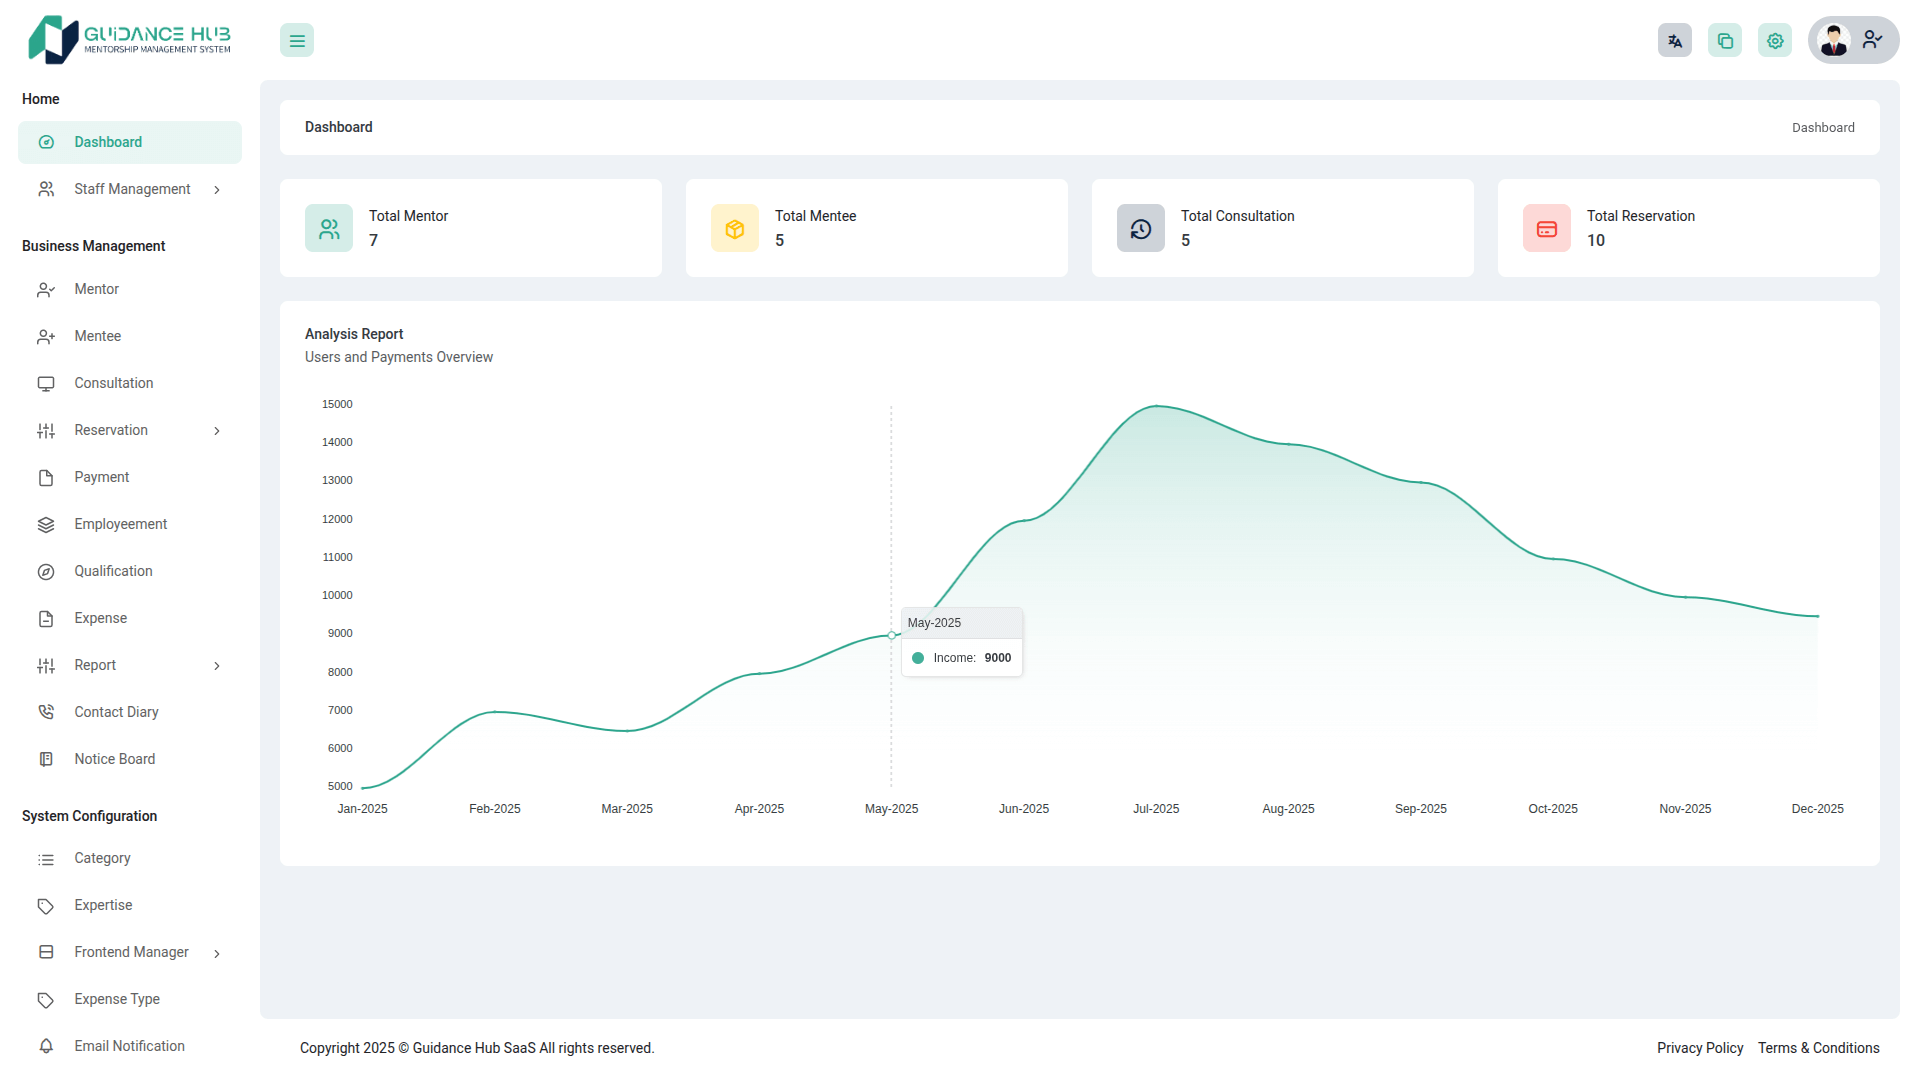Open the Terms & Conditions link
1920x1080 pixels.
coord(1818,1048)
